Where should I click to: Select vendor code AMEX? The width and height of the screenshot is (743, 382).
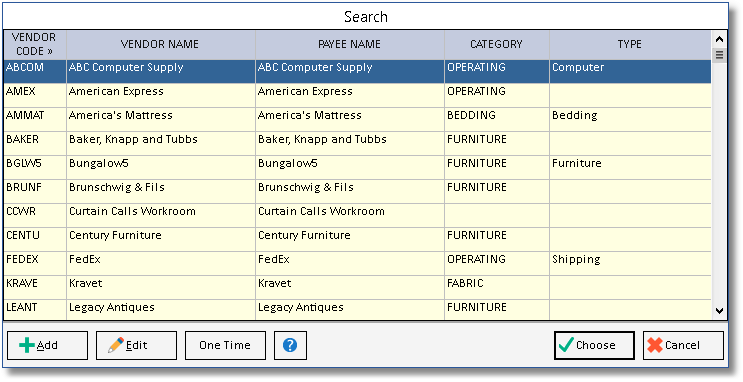[x=20, y=91]
